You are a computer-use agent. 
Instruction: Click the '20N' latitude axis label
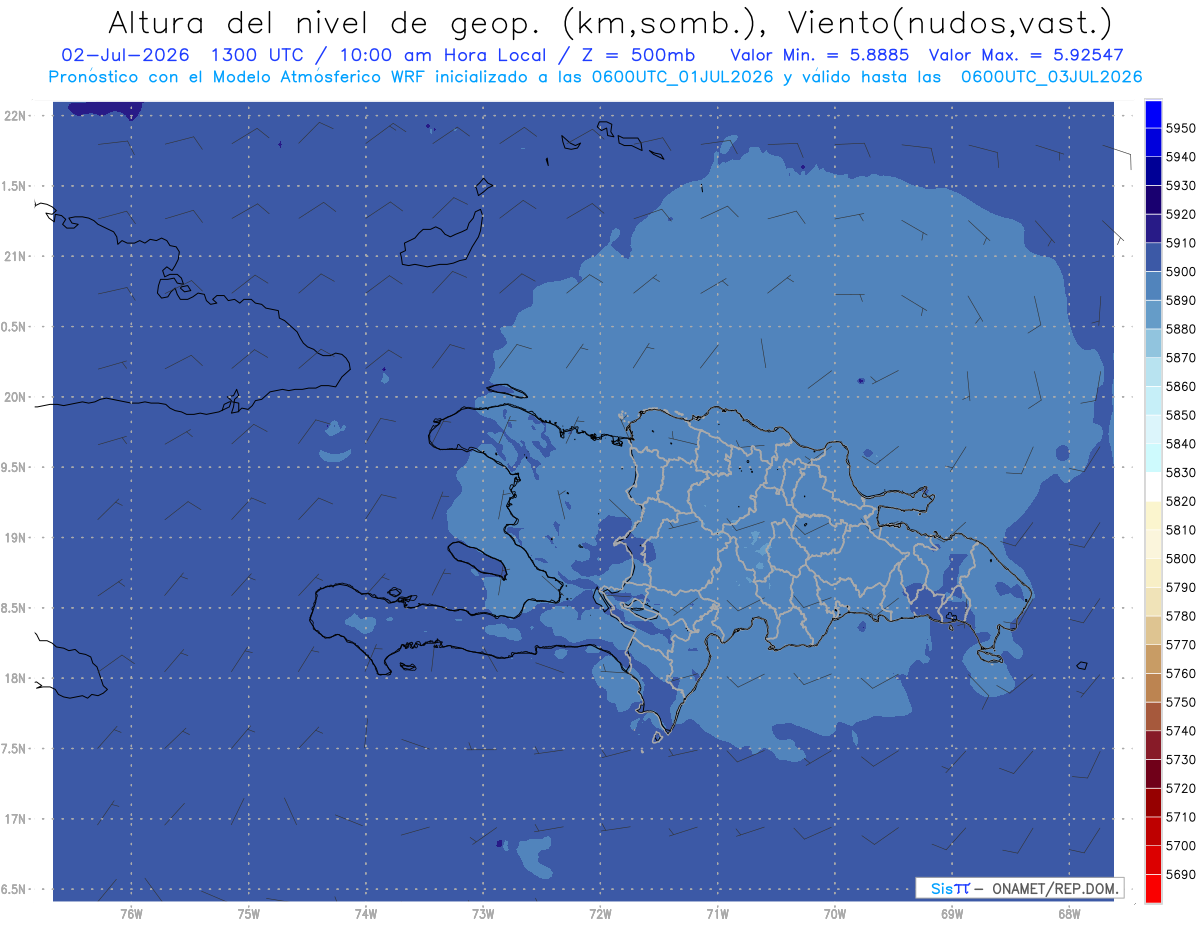(x=14, y=397)
